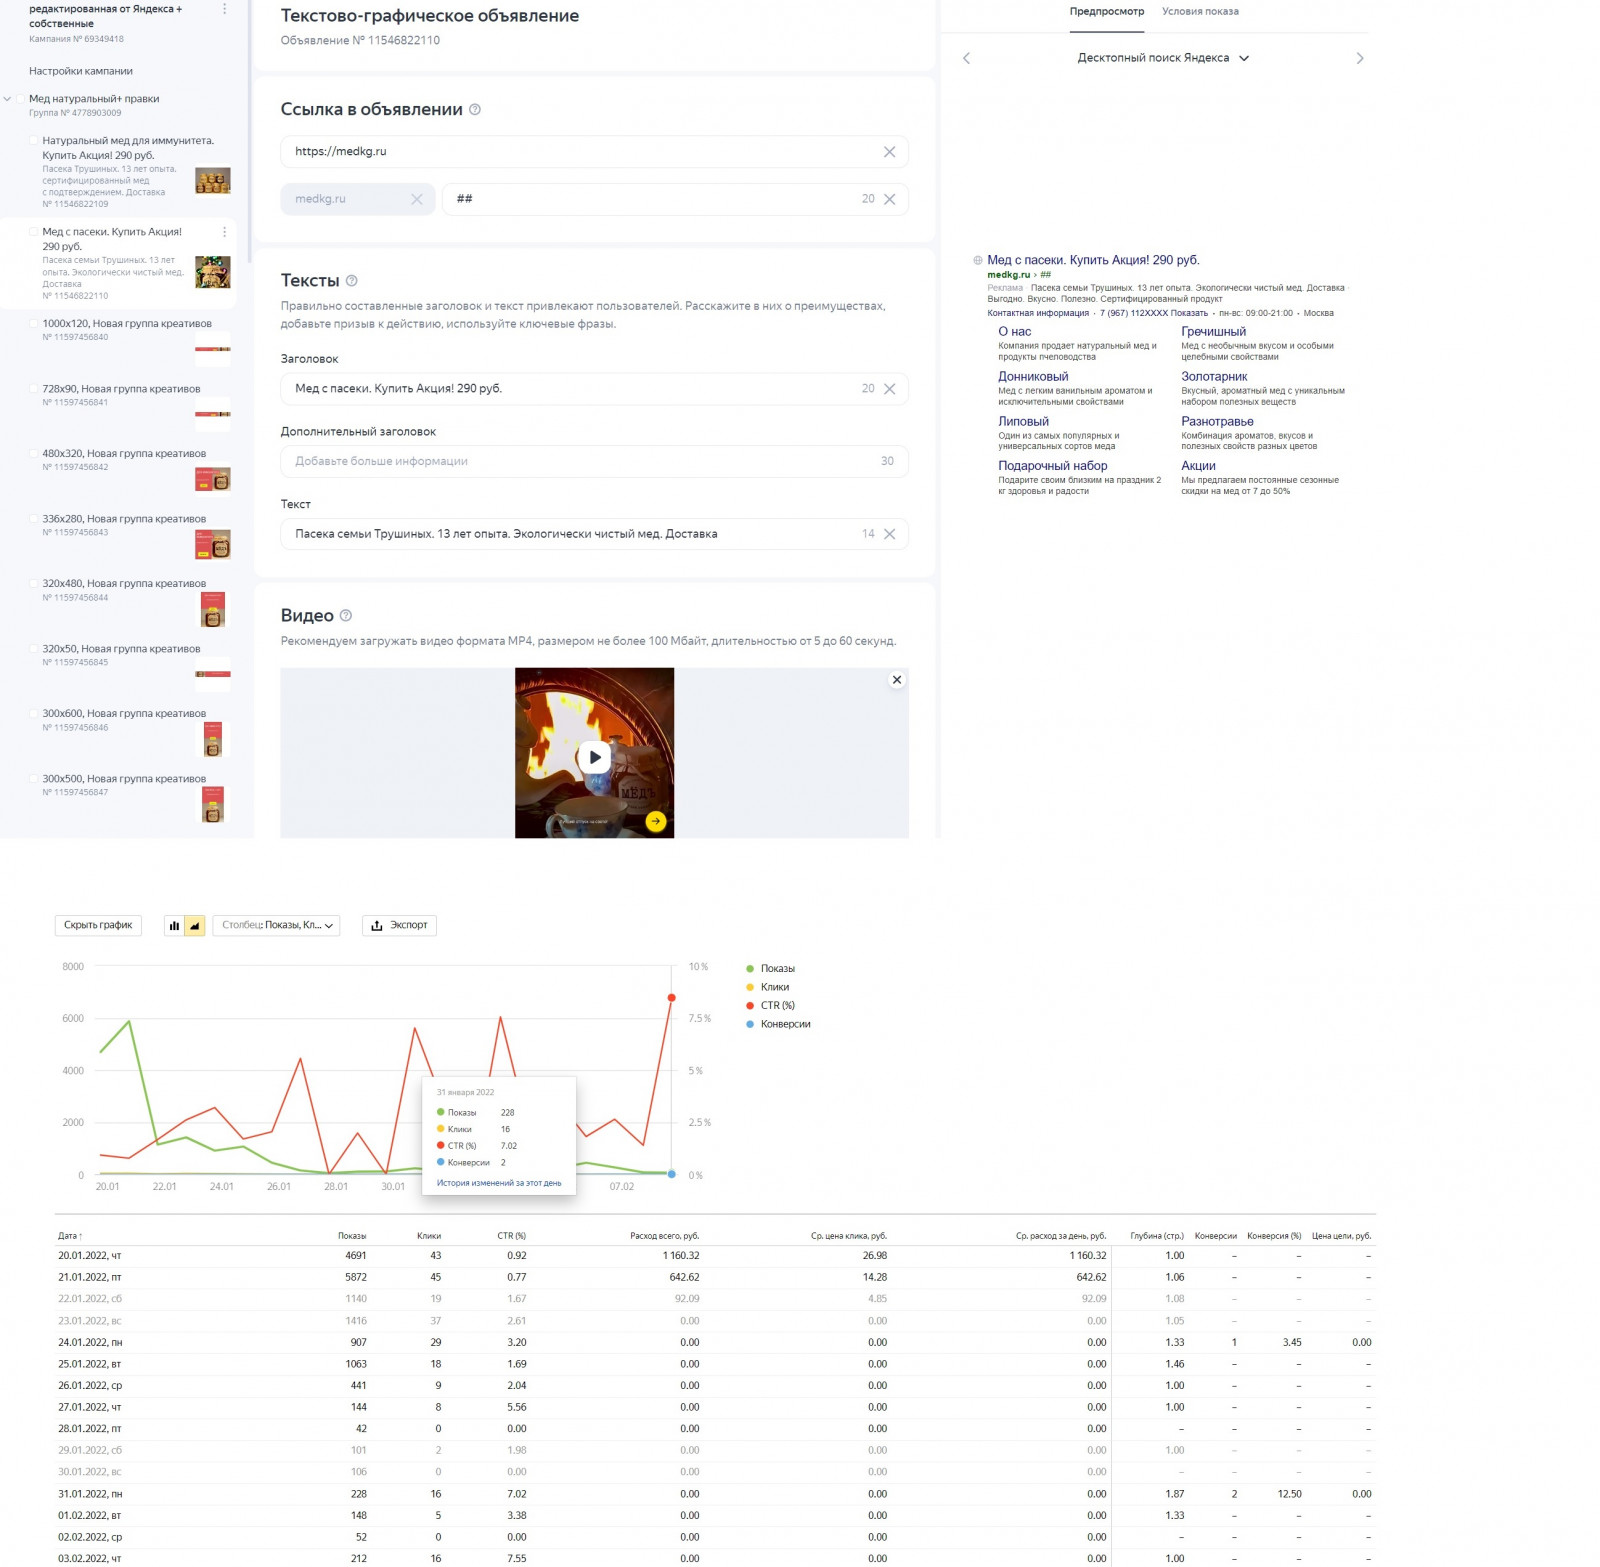Click 'Контактная информация' link in preview
The image size is (1600, 1567).
coord(1038,313)
